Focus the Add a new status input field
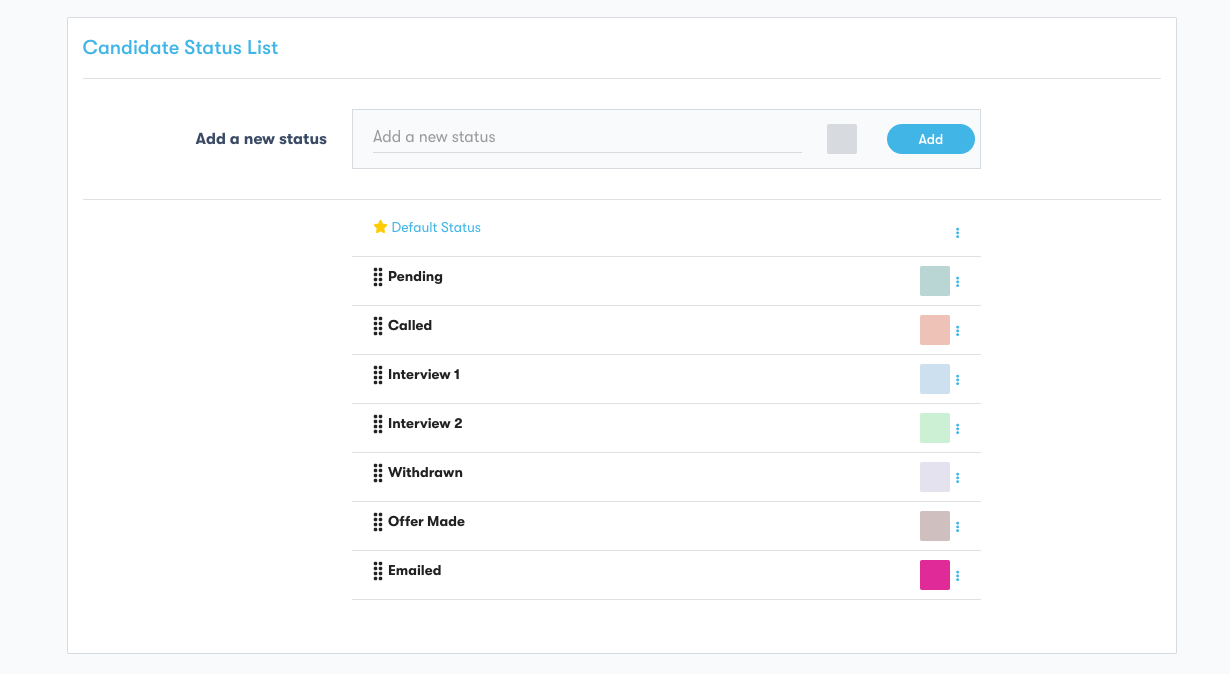The image size is (1230, 674). pyautogui.click(x=587, y=137)
